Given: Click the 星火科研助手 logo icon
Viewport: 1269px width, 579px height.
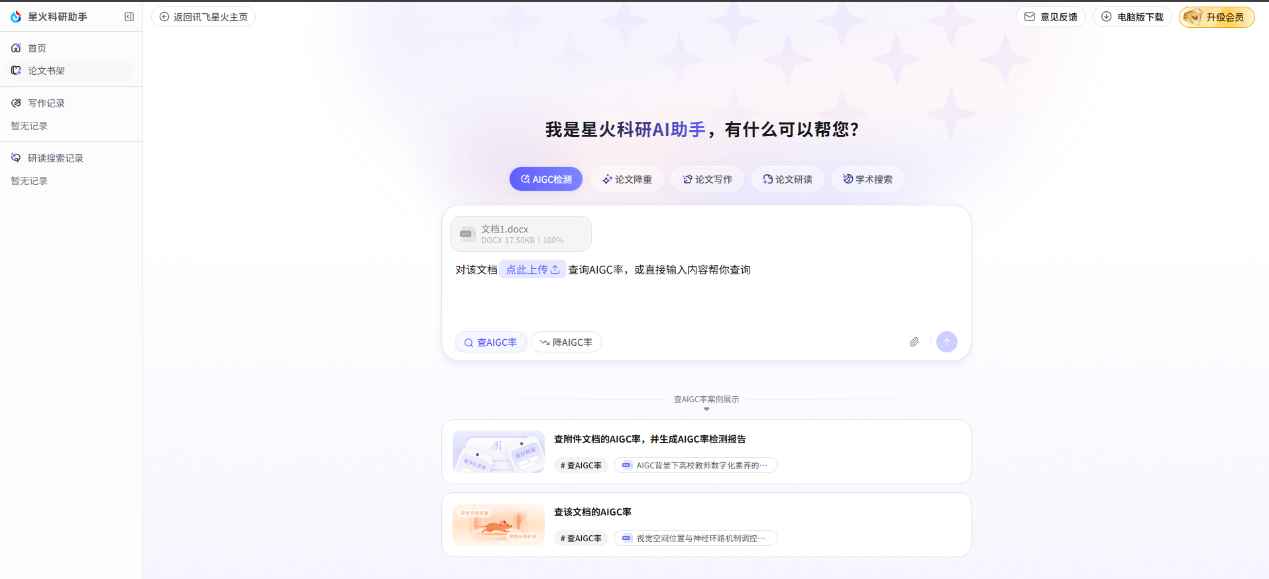Looking at the screenshot, I should coord(15,16).
